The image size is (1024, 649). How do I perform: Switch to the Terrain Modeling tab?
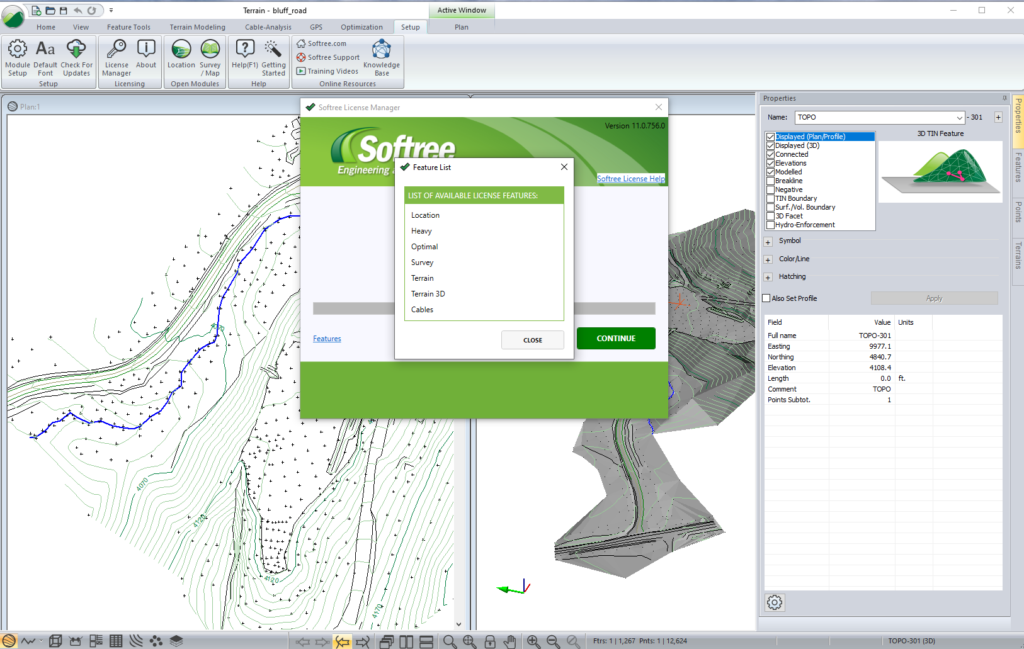coord(197,27)
